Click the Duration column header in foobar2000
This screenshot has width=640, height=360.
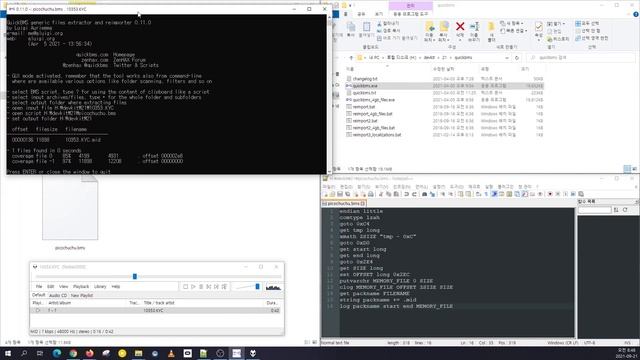272,303
